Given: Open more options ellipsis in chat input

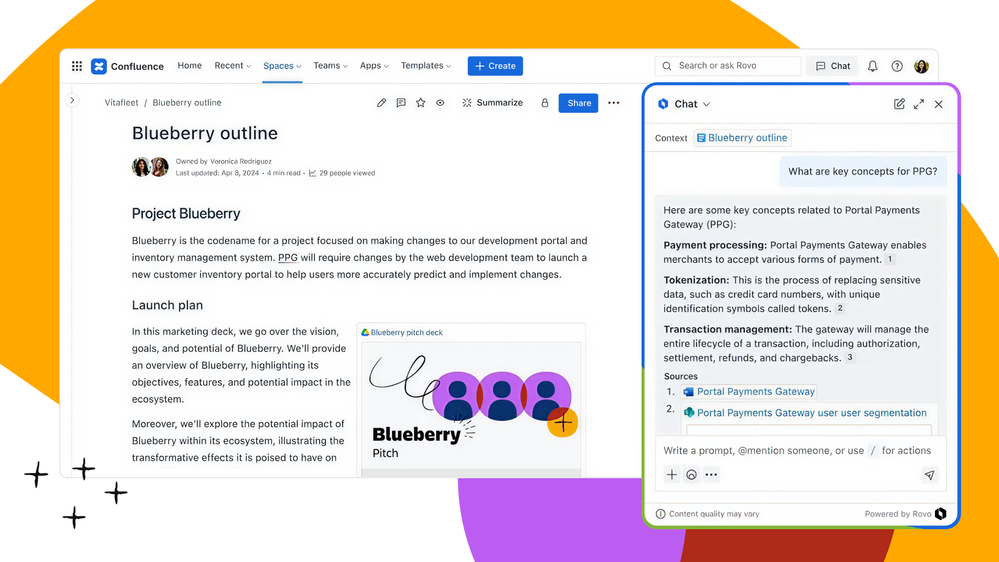Looking at the screenshot, I should [x=711, y=475].
